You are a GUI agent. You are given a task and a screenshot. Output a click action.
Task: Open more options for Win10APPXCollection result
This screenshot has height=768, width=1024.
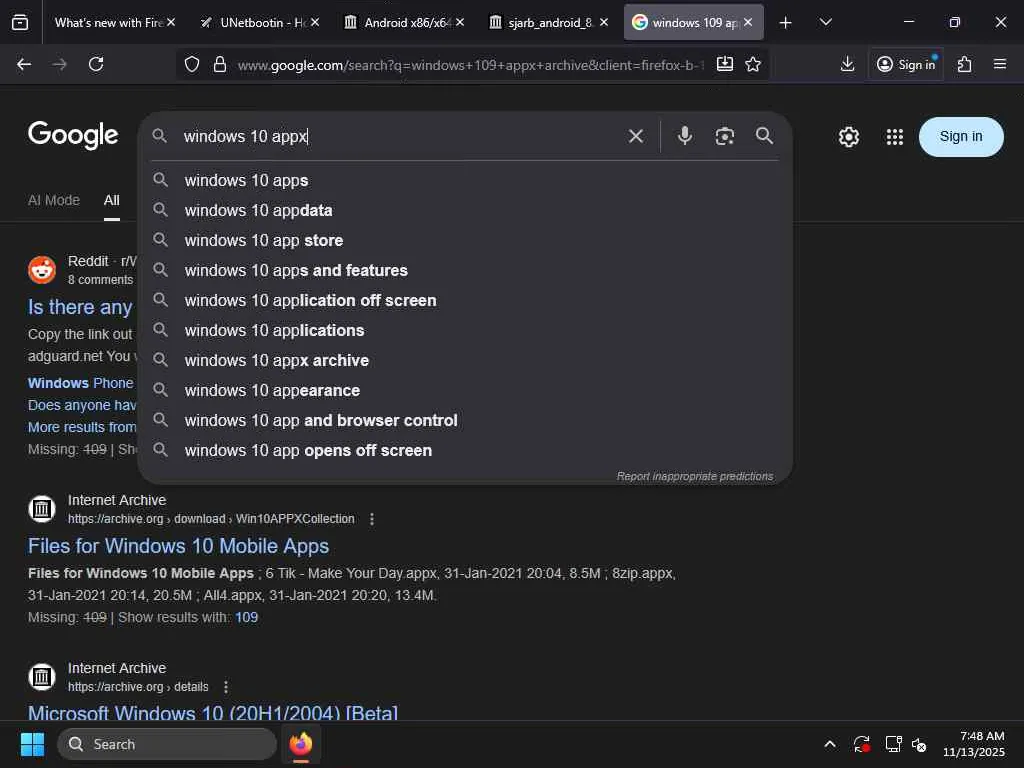click(x=372, y=519)
